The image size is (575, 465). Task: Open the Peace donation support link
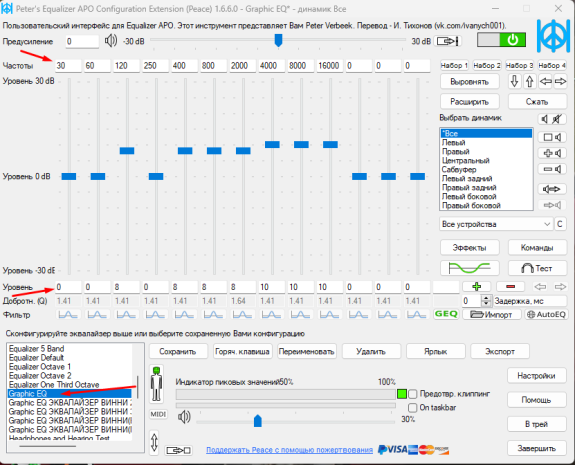[289, 450]
